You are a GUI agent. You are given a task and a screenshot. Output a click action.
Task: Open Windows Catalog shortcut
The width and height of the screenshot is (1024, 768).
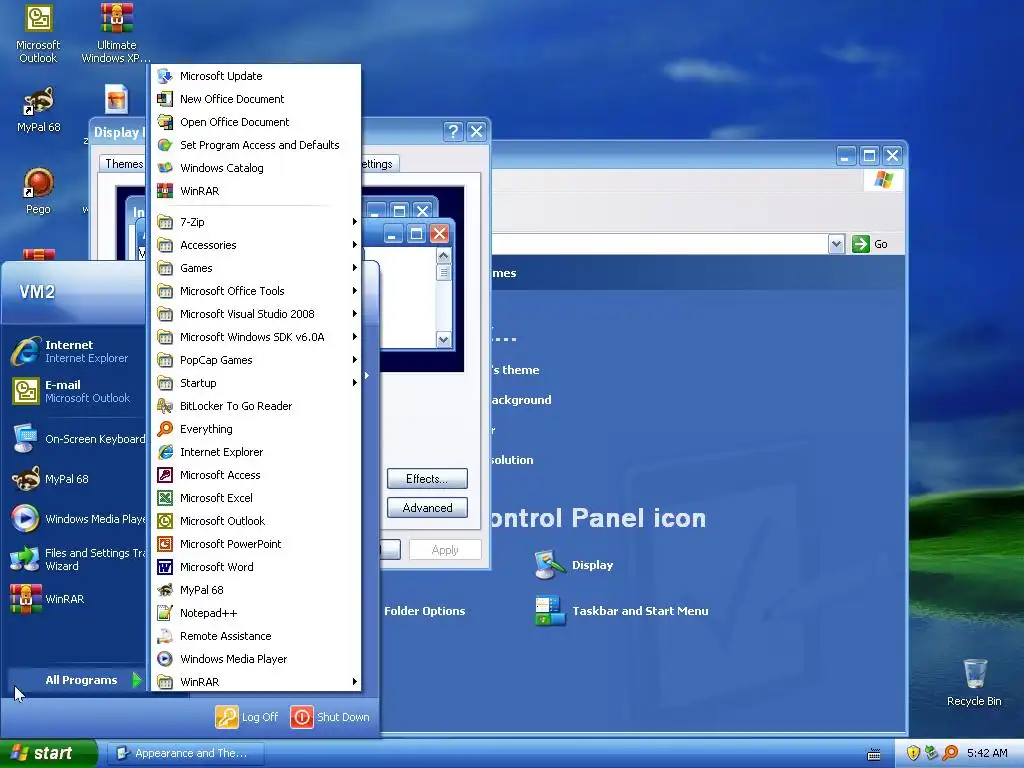[x=256, y=168]
